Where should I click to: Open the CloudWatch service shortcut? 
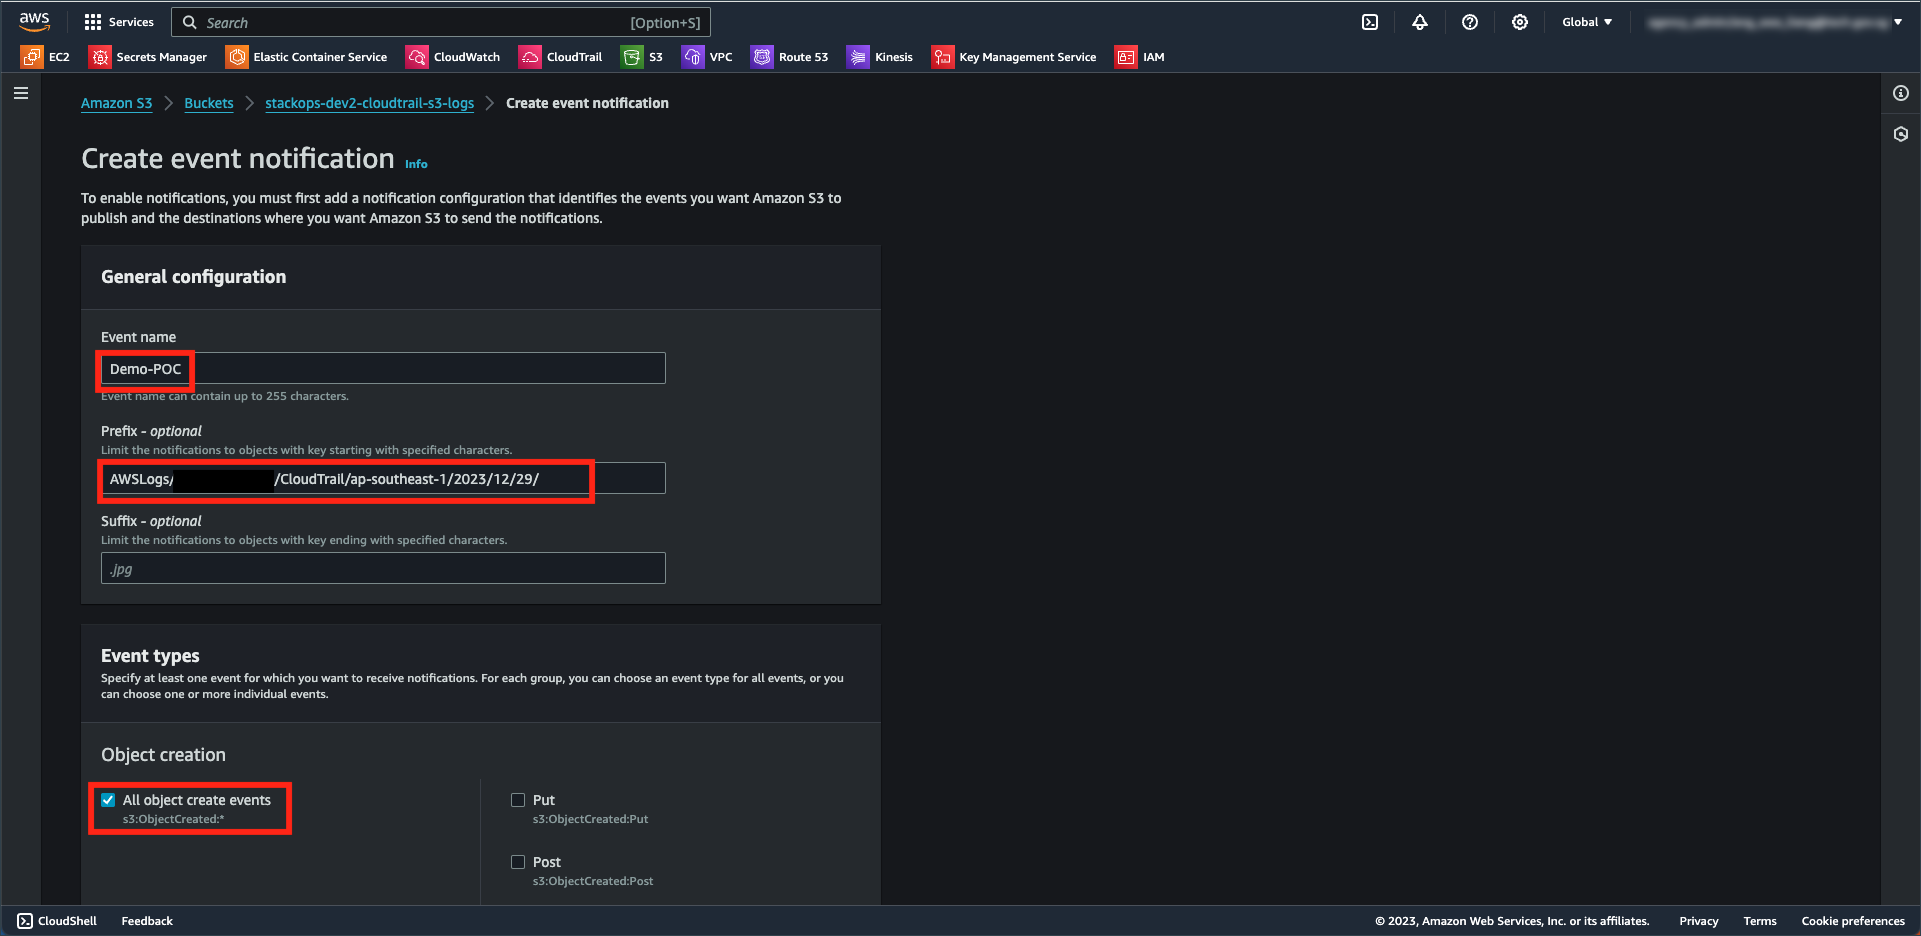453,57
